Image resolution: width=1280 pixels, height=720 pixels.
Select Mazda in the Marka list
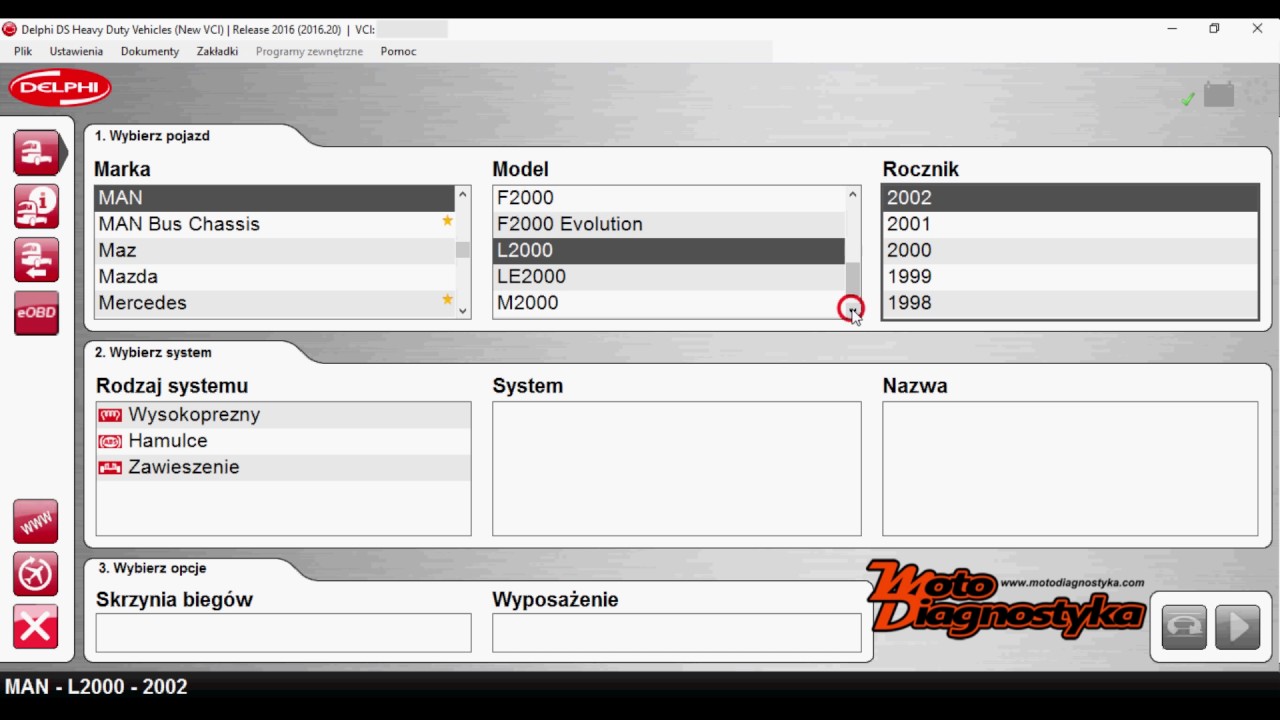(x=275, y=276)
